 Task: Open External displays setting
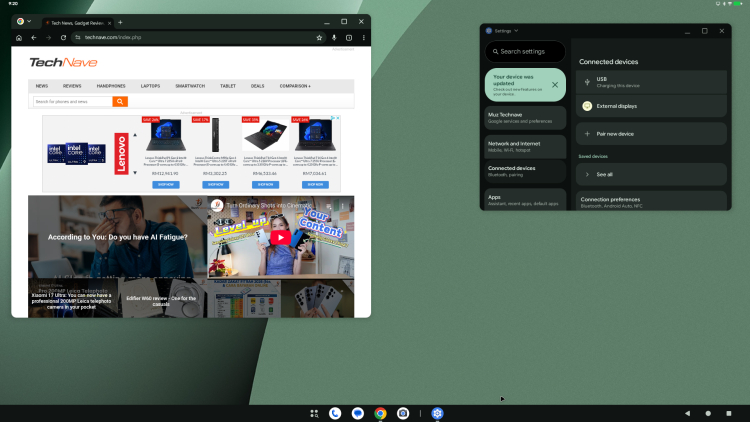click(651, 106)
